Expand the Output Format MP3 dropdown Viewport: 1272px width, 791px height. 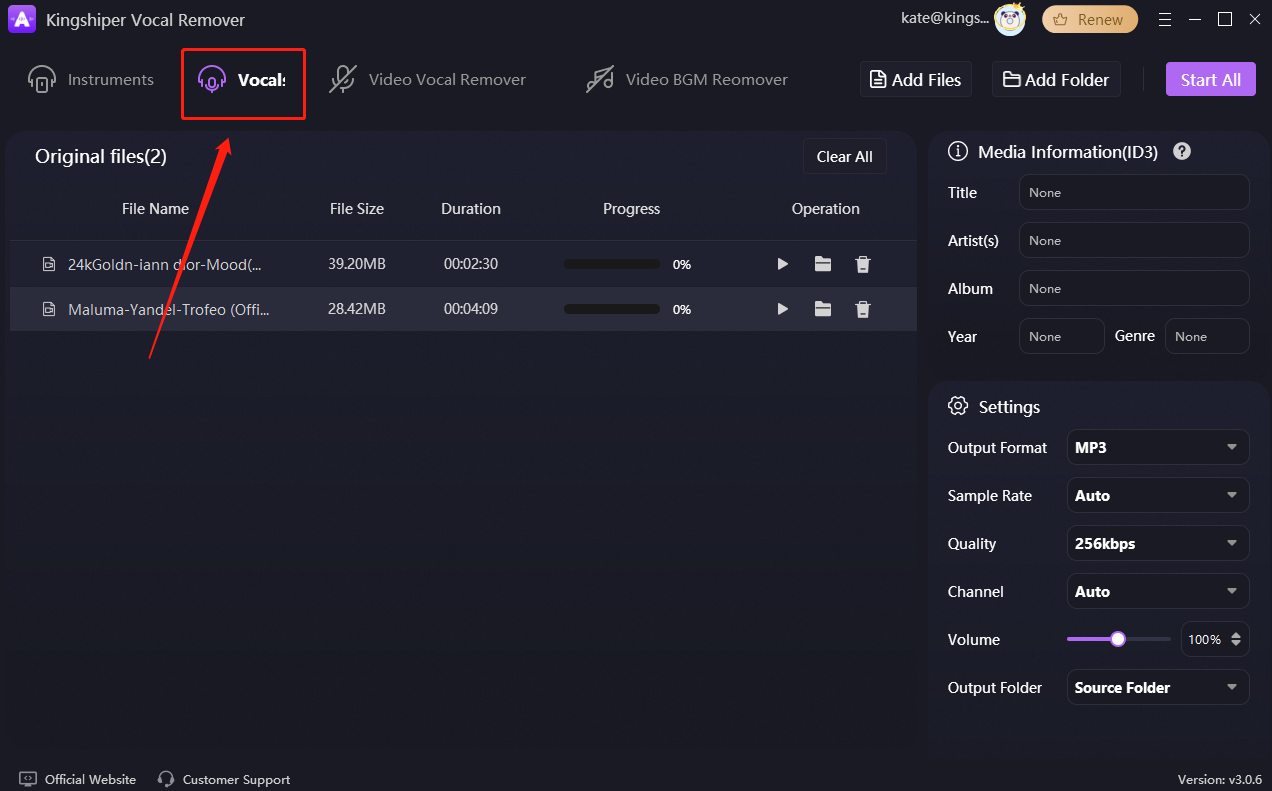tap(1158, 447)
